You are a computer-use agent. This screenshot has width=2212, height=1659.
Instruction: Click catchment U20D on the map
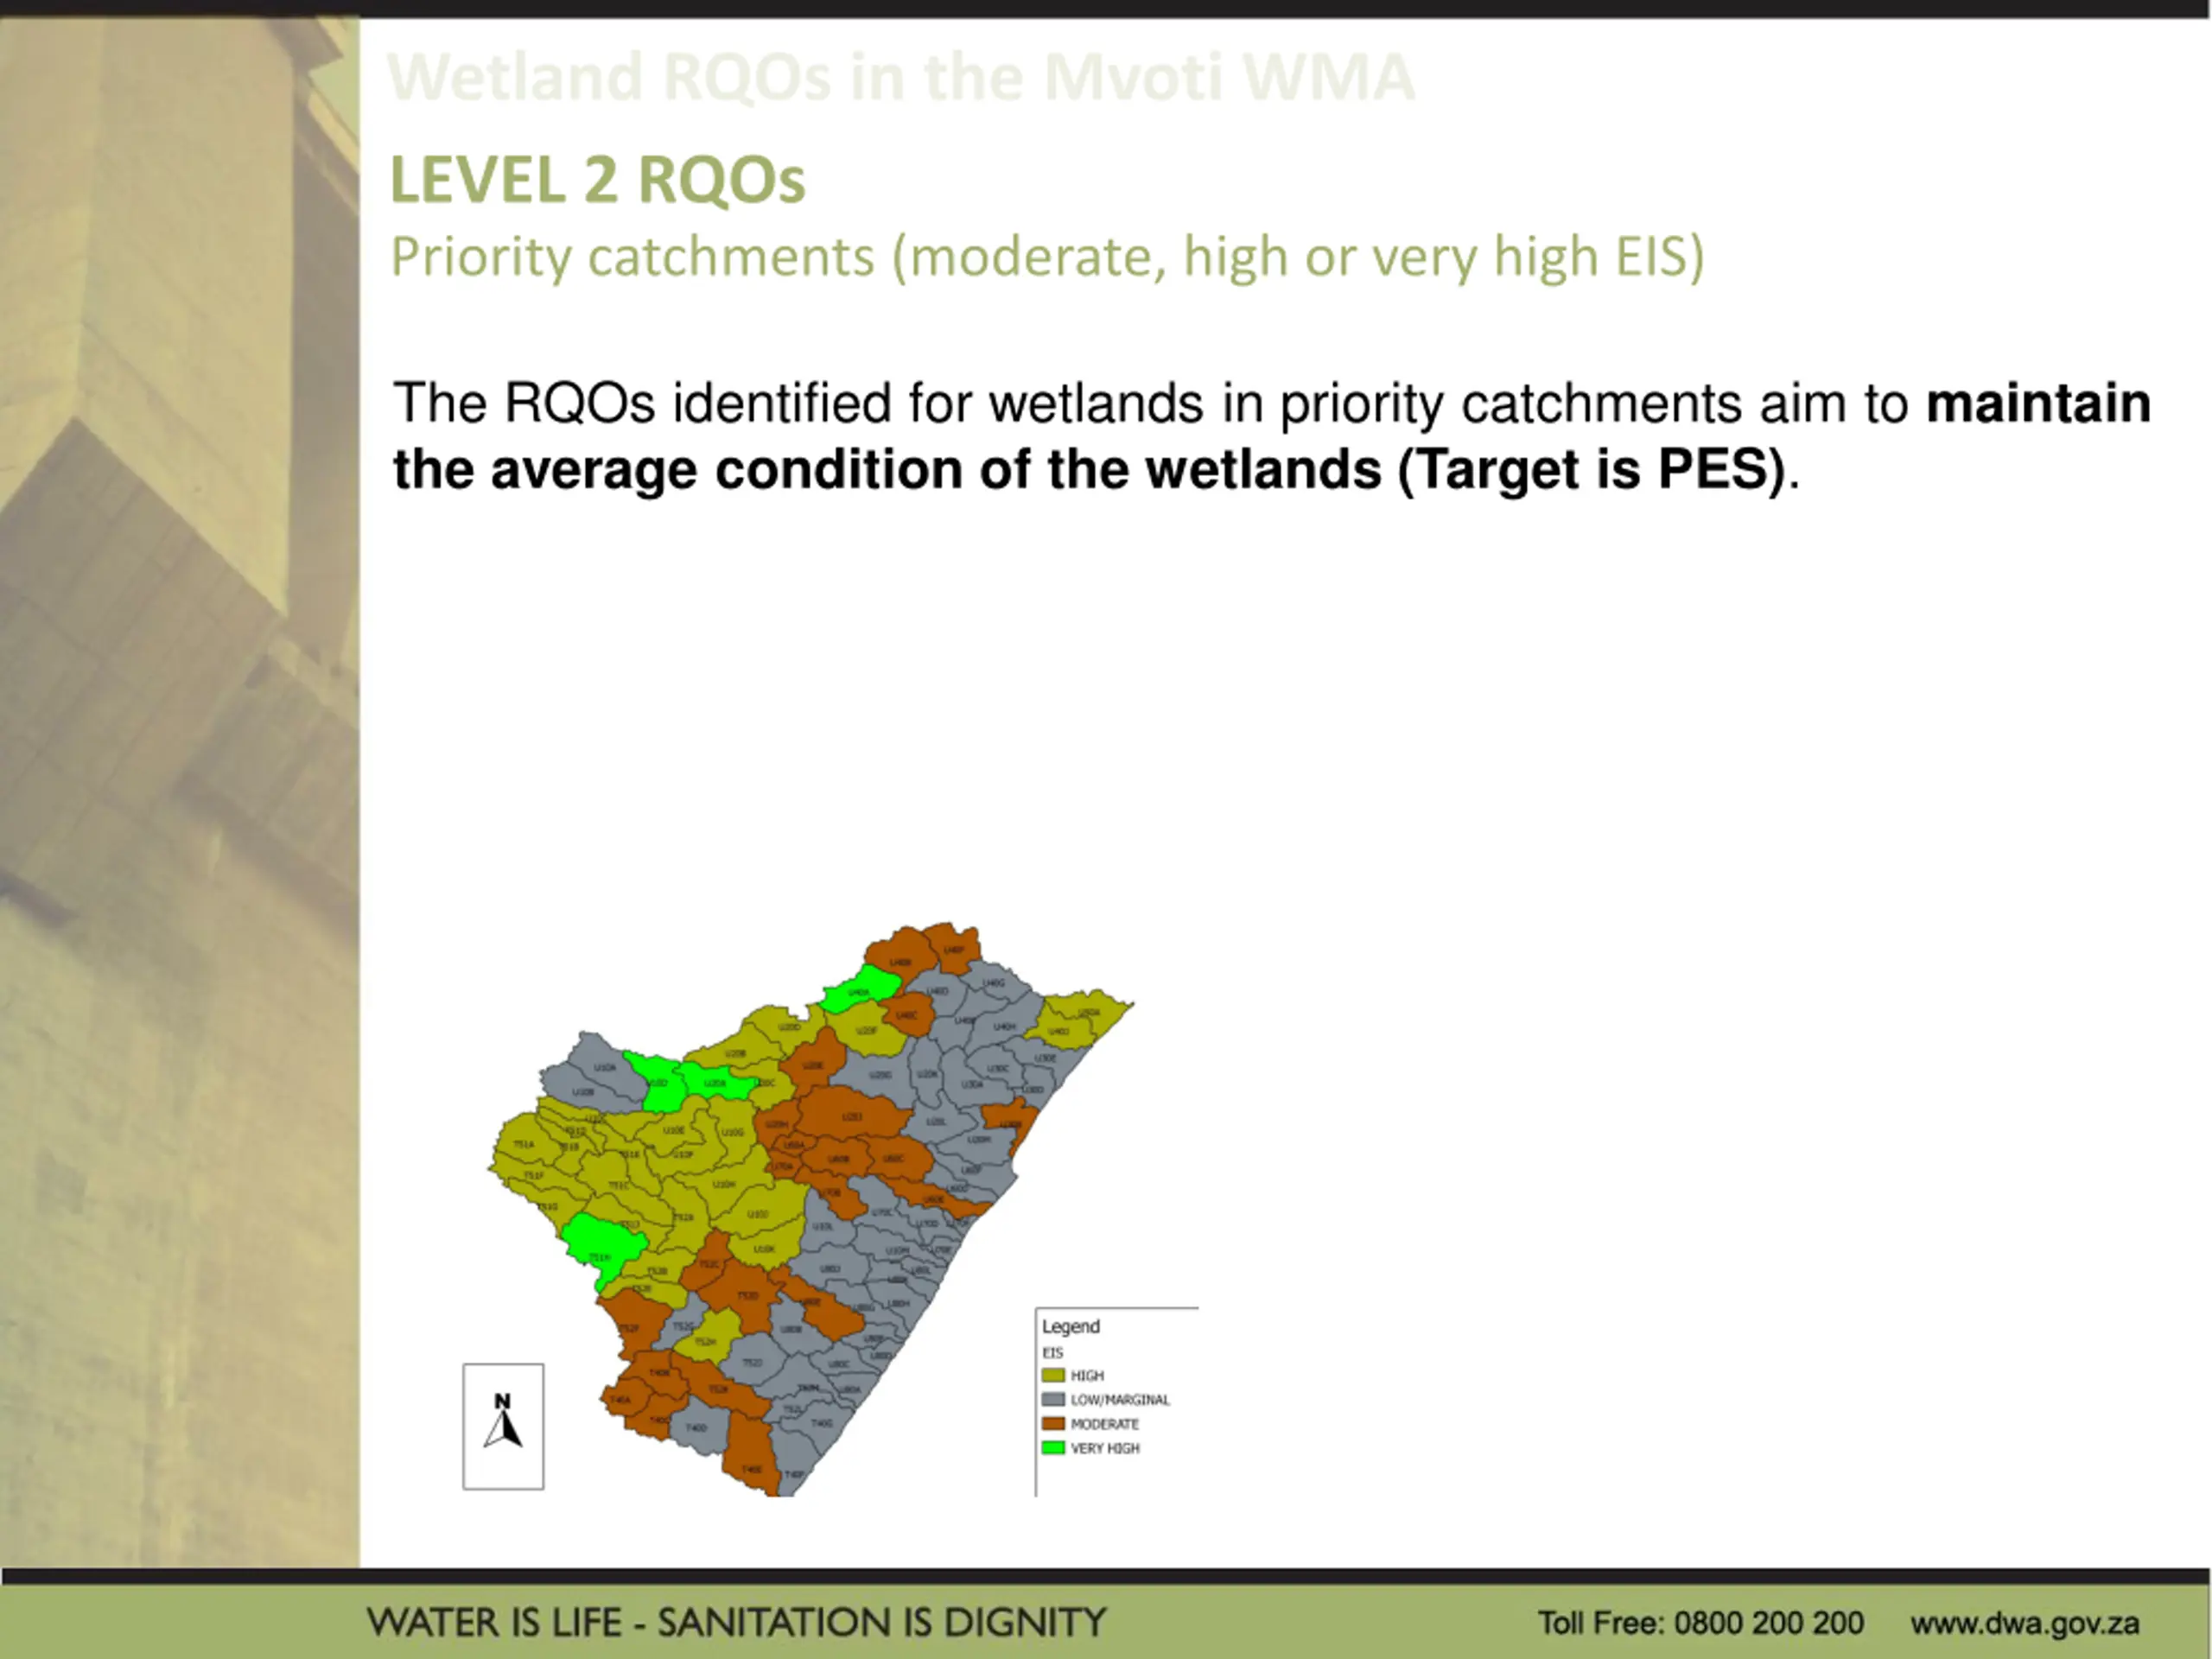pos(790,1027)
